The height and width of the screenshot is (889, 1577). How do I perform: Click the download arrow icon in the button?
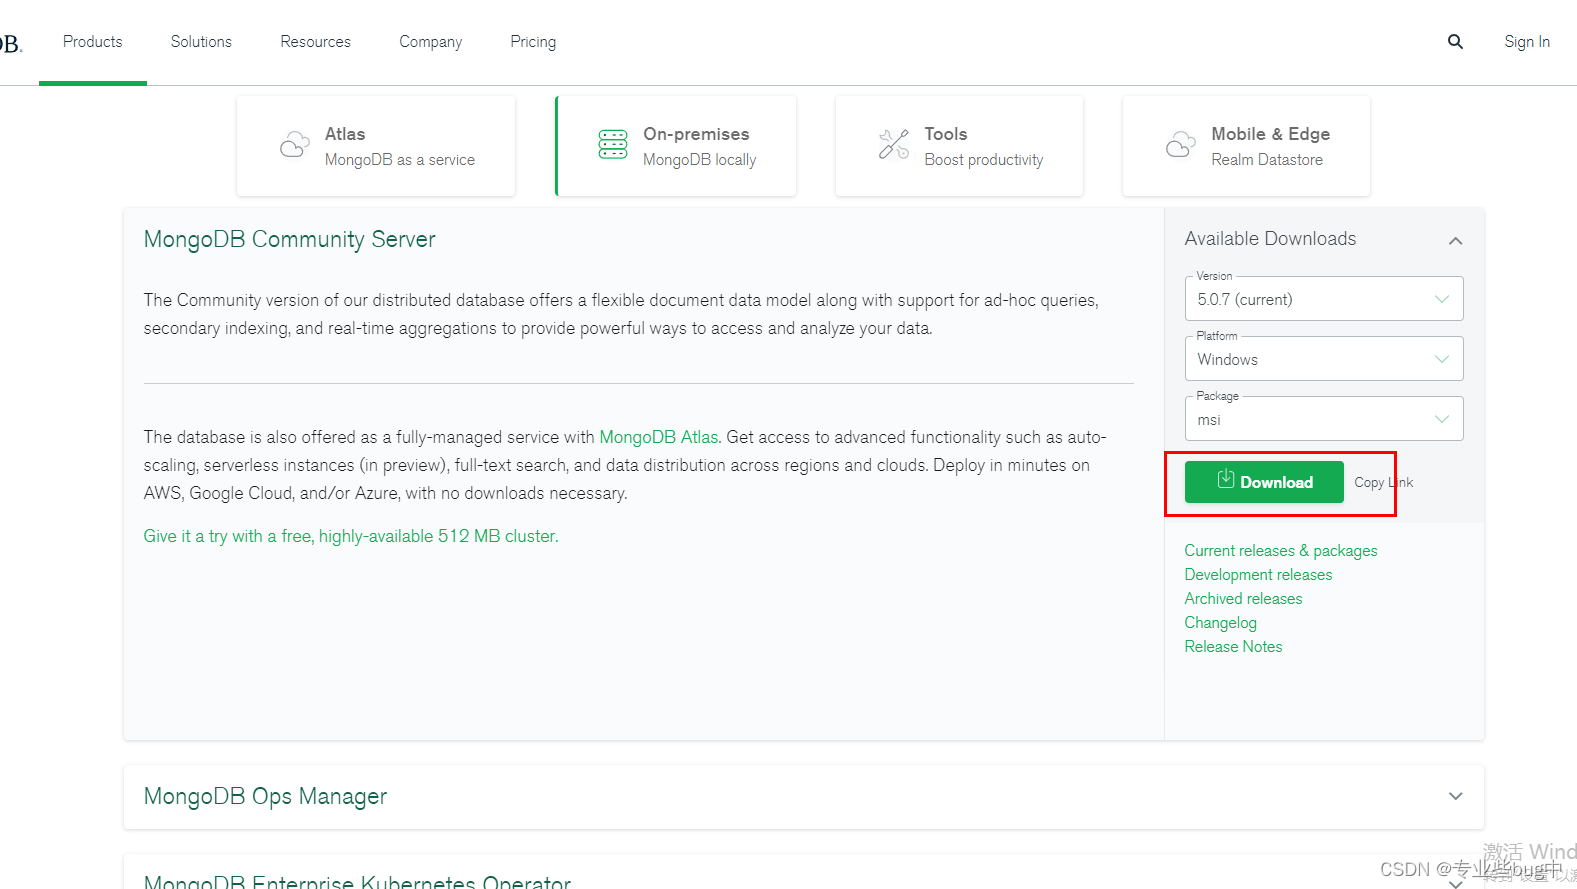(x=1225, y=480)
